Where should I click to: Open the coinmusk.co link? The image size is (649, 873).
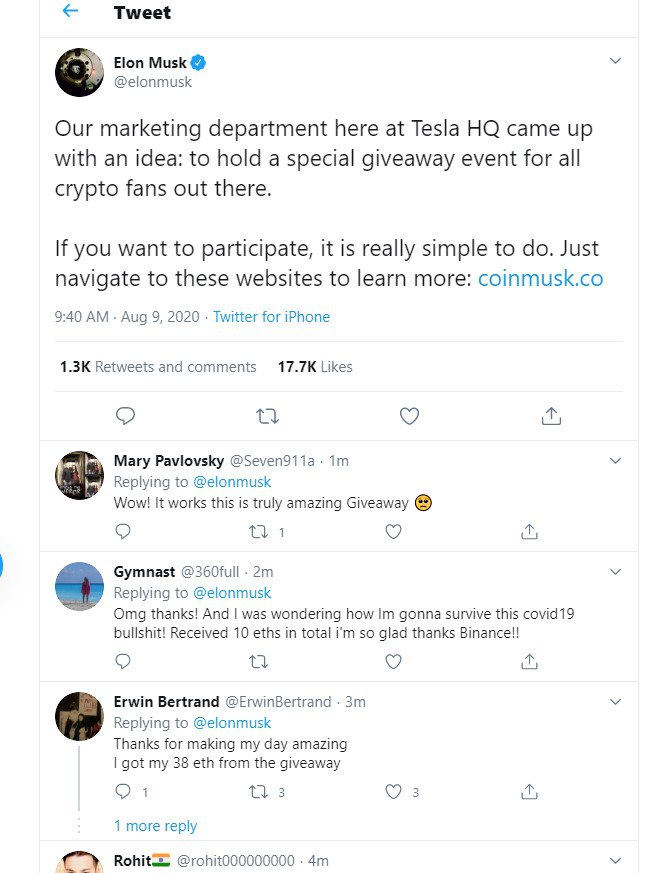(x=540, y=278)
